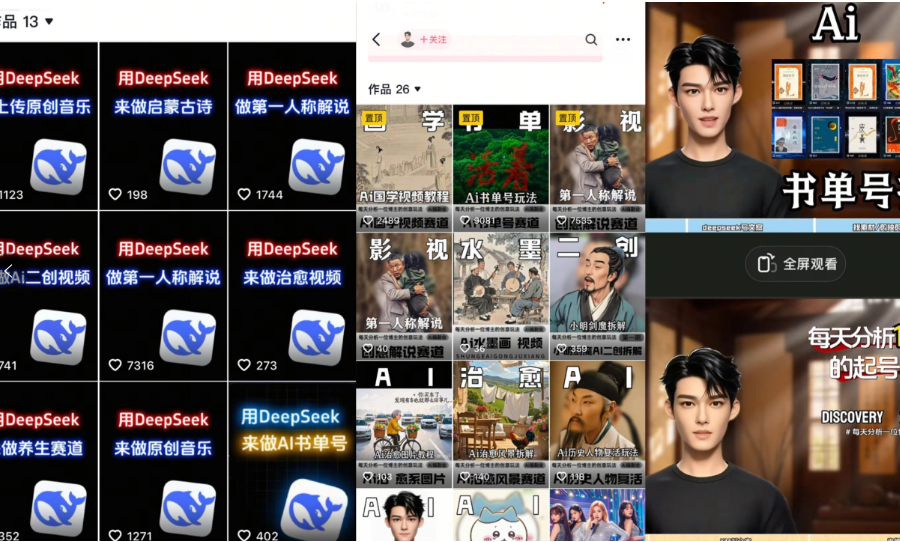Expand the 作品 13 dropdown arrow
The width and height of the screenshot is (900, 542).
pos(50,21)
